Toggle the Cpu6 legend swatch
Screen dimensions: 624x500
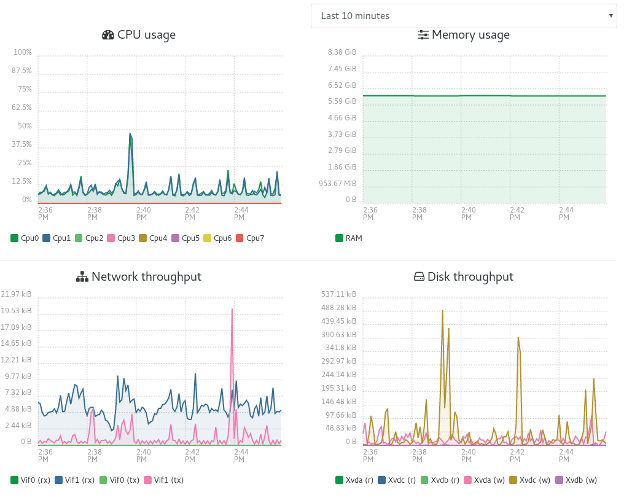coord(207,238)
